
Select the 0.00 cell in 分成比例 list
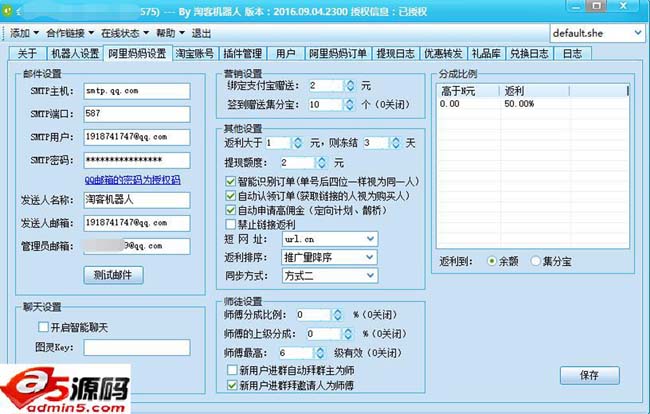click(449, 104)
